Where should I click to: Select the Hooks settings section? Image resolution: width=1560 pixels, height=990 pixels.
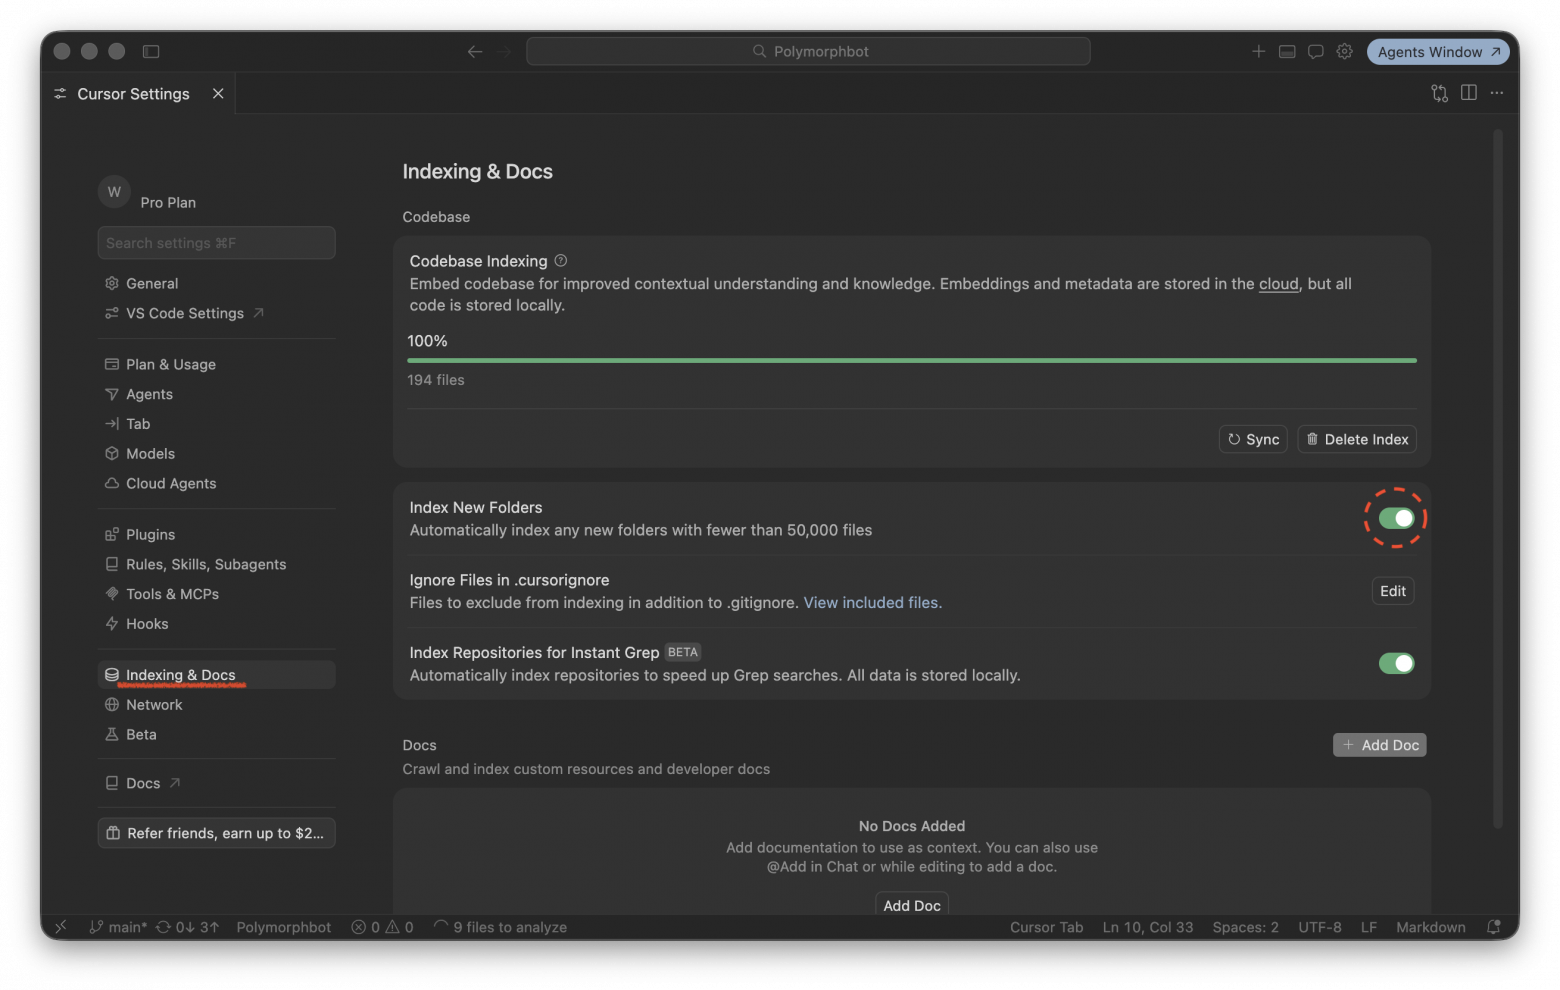click(216, 624)
